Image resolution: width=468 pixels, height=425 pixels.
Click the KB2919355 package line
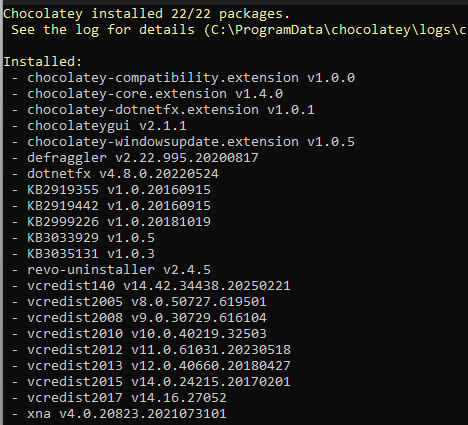[111, 190]
